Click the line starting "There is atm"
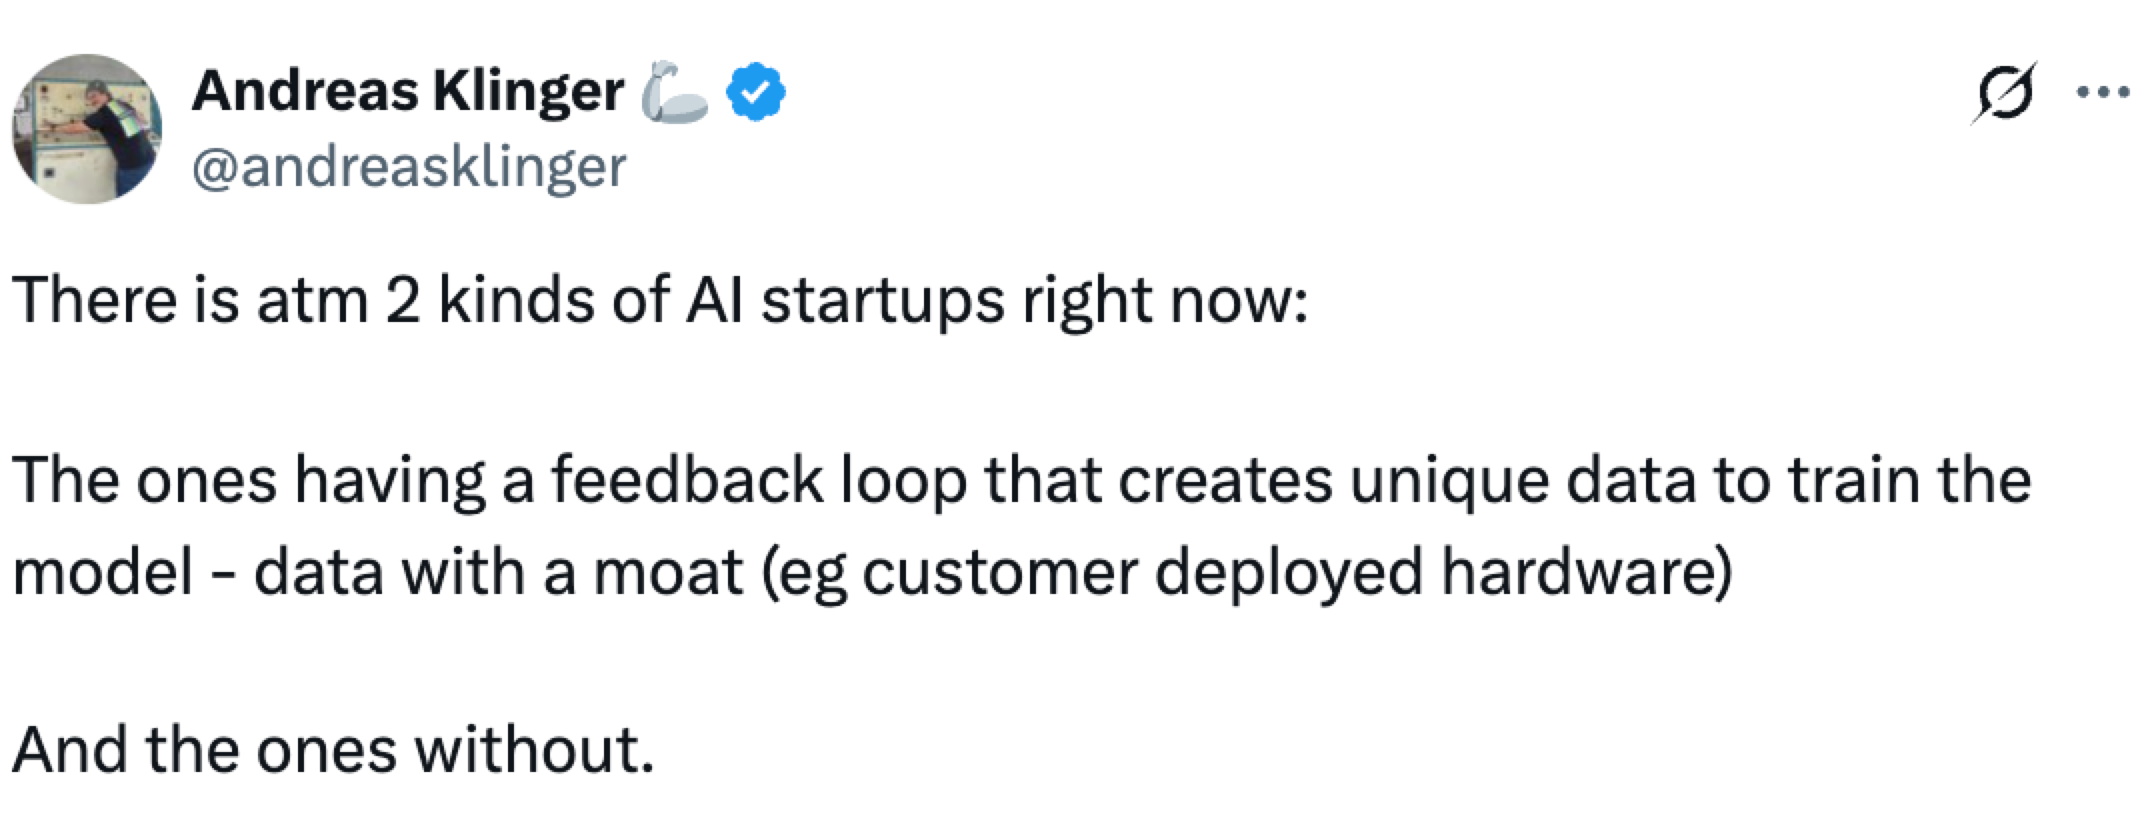The height and width of the screenshot is (827, 2148). tap(660, 300)
